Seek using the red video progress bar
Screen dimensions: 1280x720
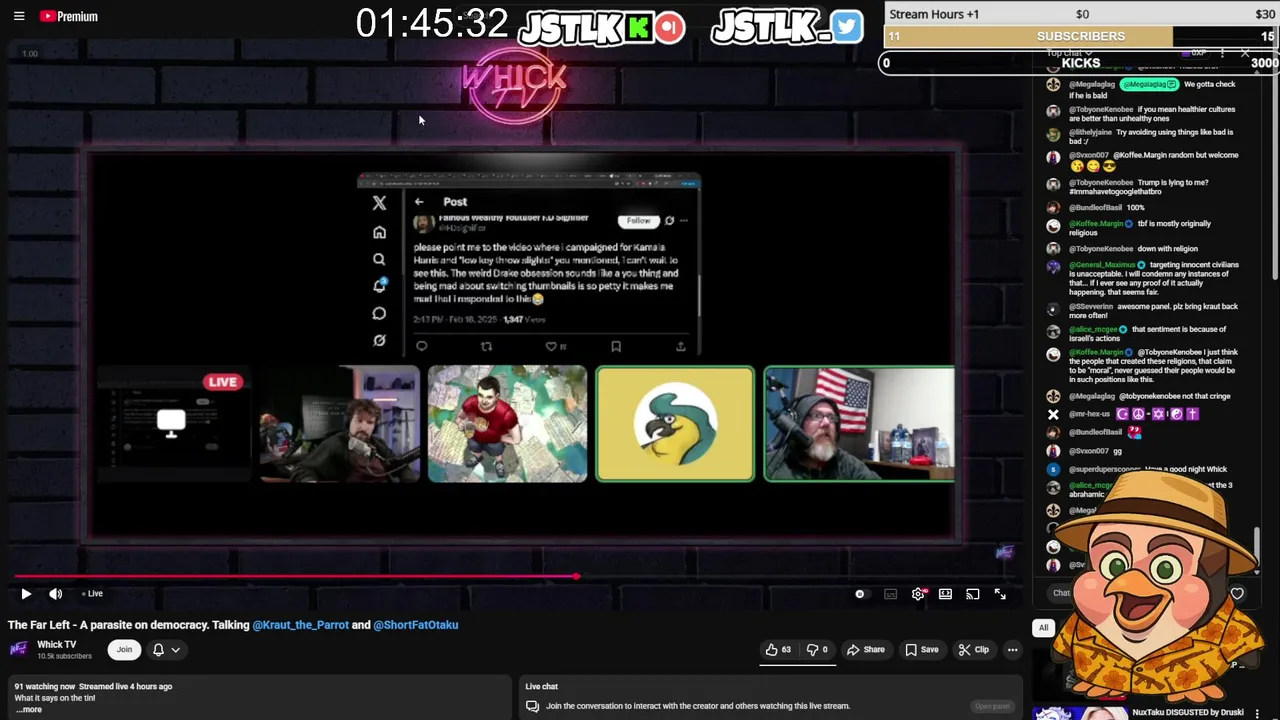(296, 577)
